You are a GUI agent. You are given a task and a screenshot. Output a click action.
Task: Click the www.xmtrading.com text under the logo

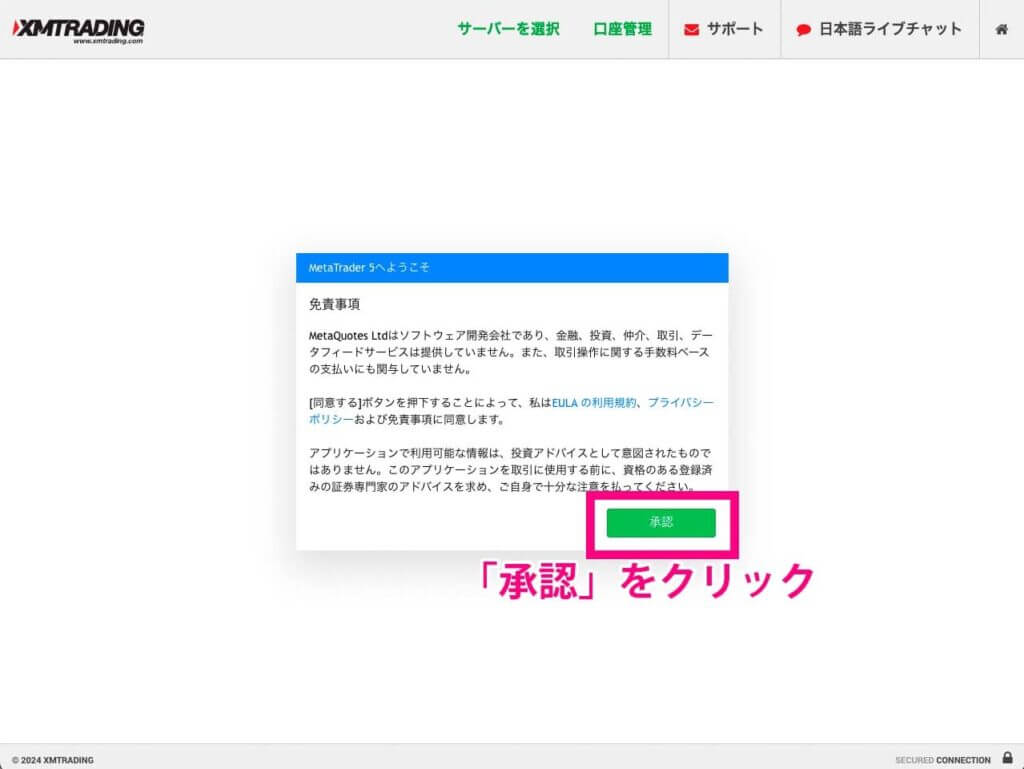point(108,42)
